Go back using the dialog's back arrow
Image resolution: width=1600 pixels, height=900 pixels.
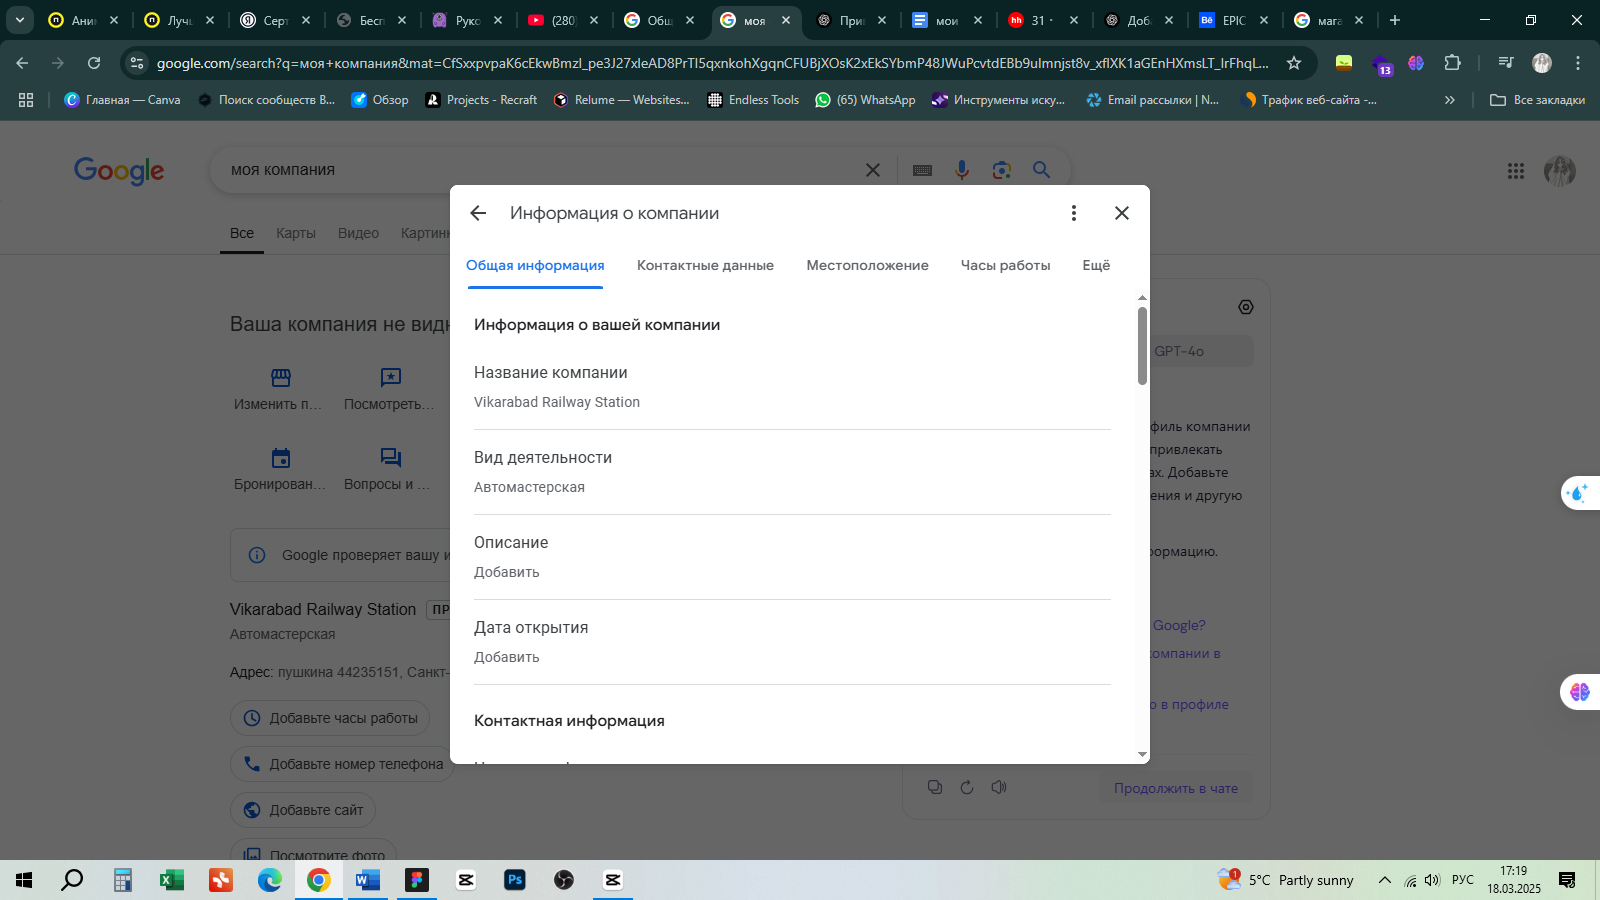pos(478,213)
